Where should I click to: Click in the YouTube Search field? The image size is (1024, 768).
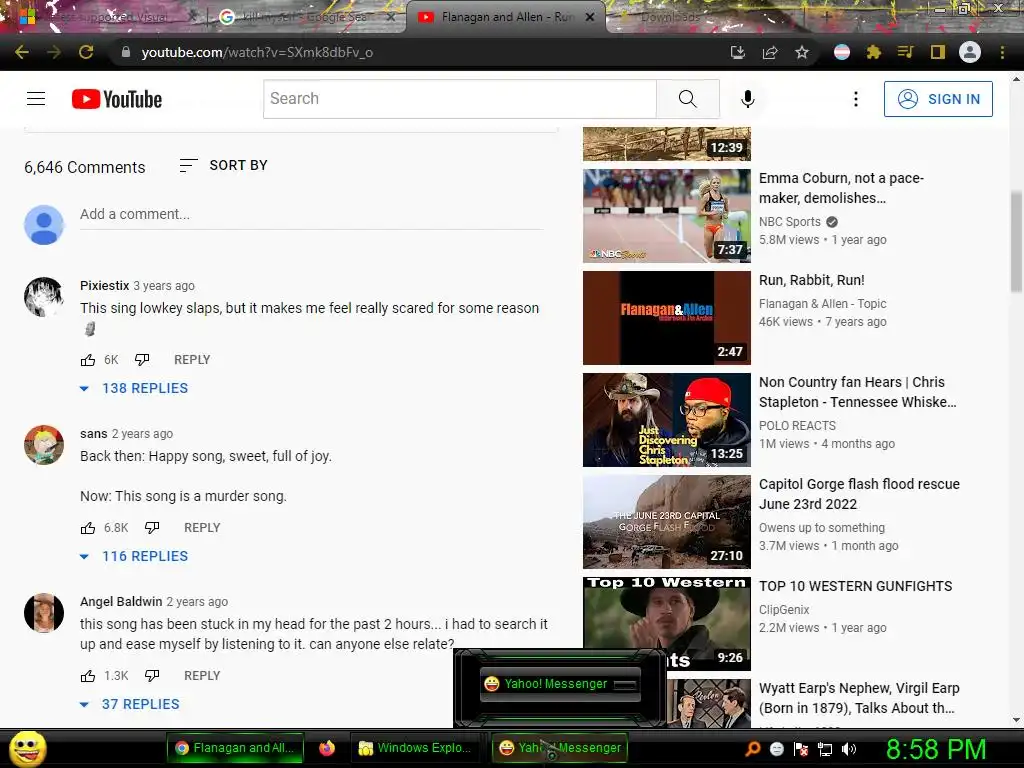click(x=460, y=99)
